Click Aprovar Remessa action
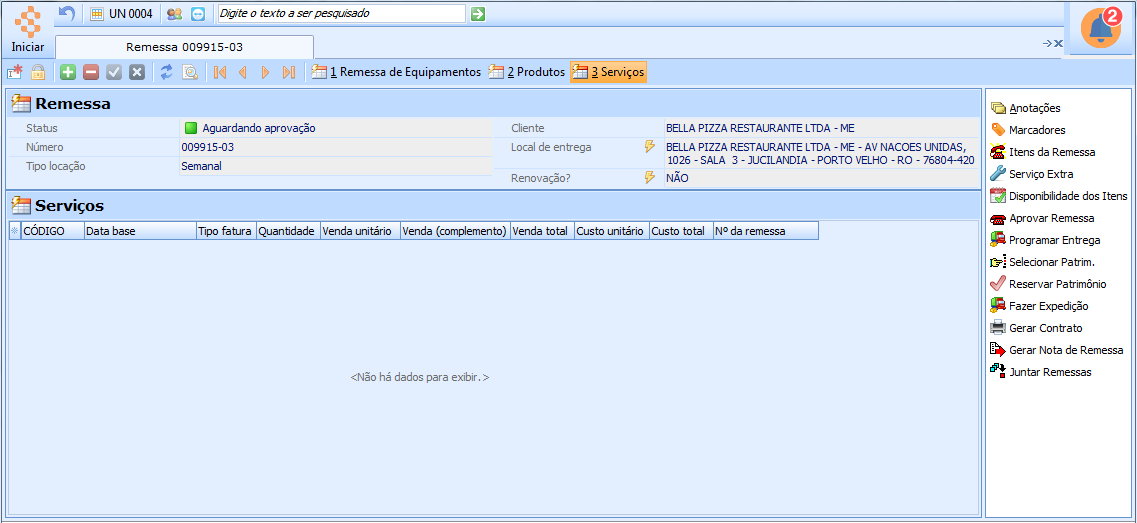This screenshot has height=523, width=1137. [1042, 218]
